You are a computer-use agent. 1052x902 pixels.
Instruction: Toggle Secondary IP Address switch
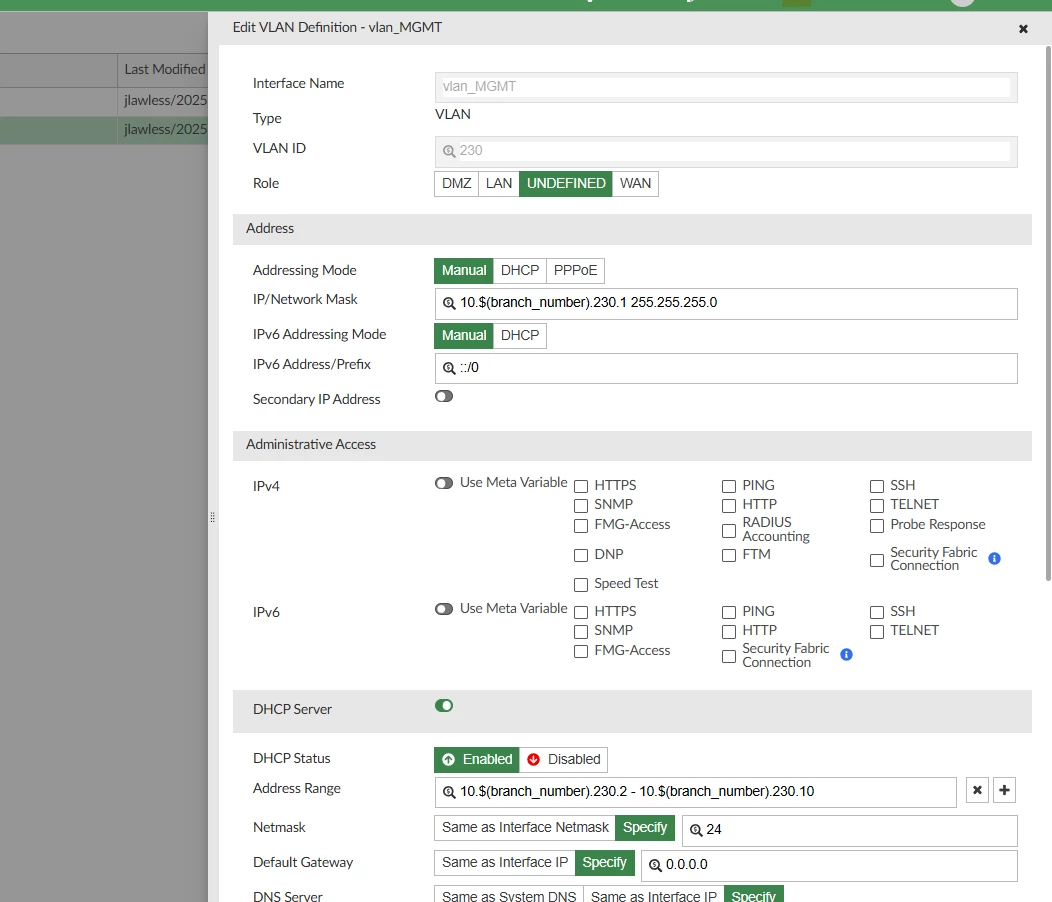[443, 396]
